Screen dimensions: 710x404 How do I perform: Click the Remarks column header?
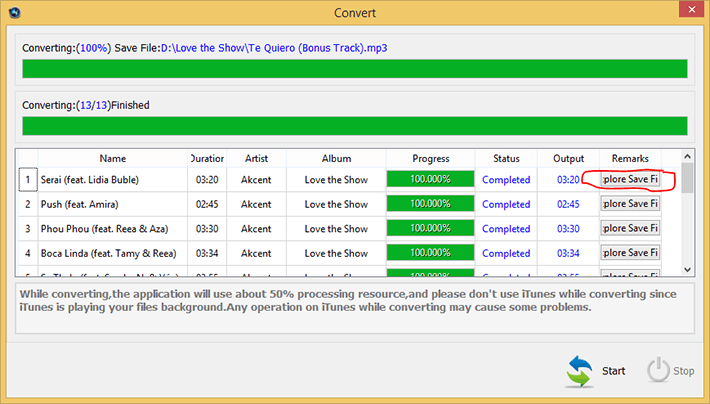pyautogui.click(x=630, y=159)
